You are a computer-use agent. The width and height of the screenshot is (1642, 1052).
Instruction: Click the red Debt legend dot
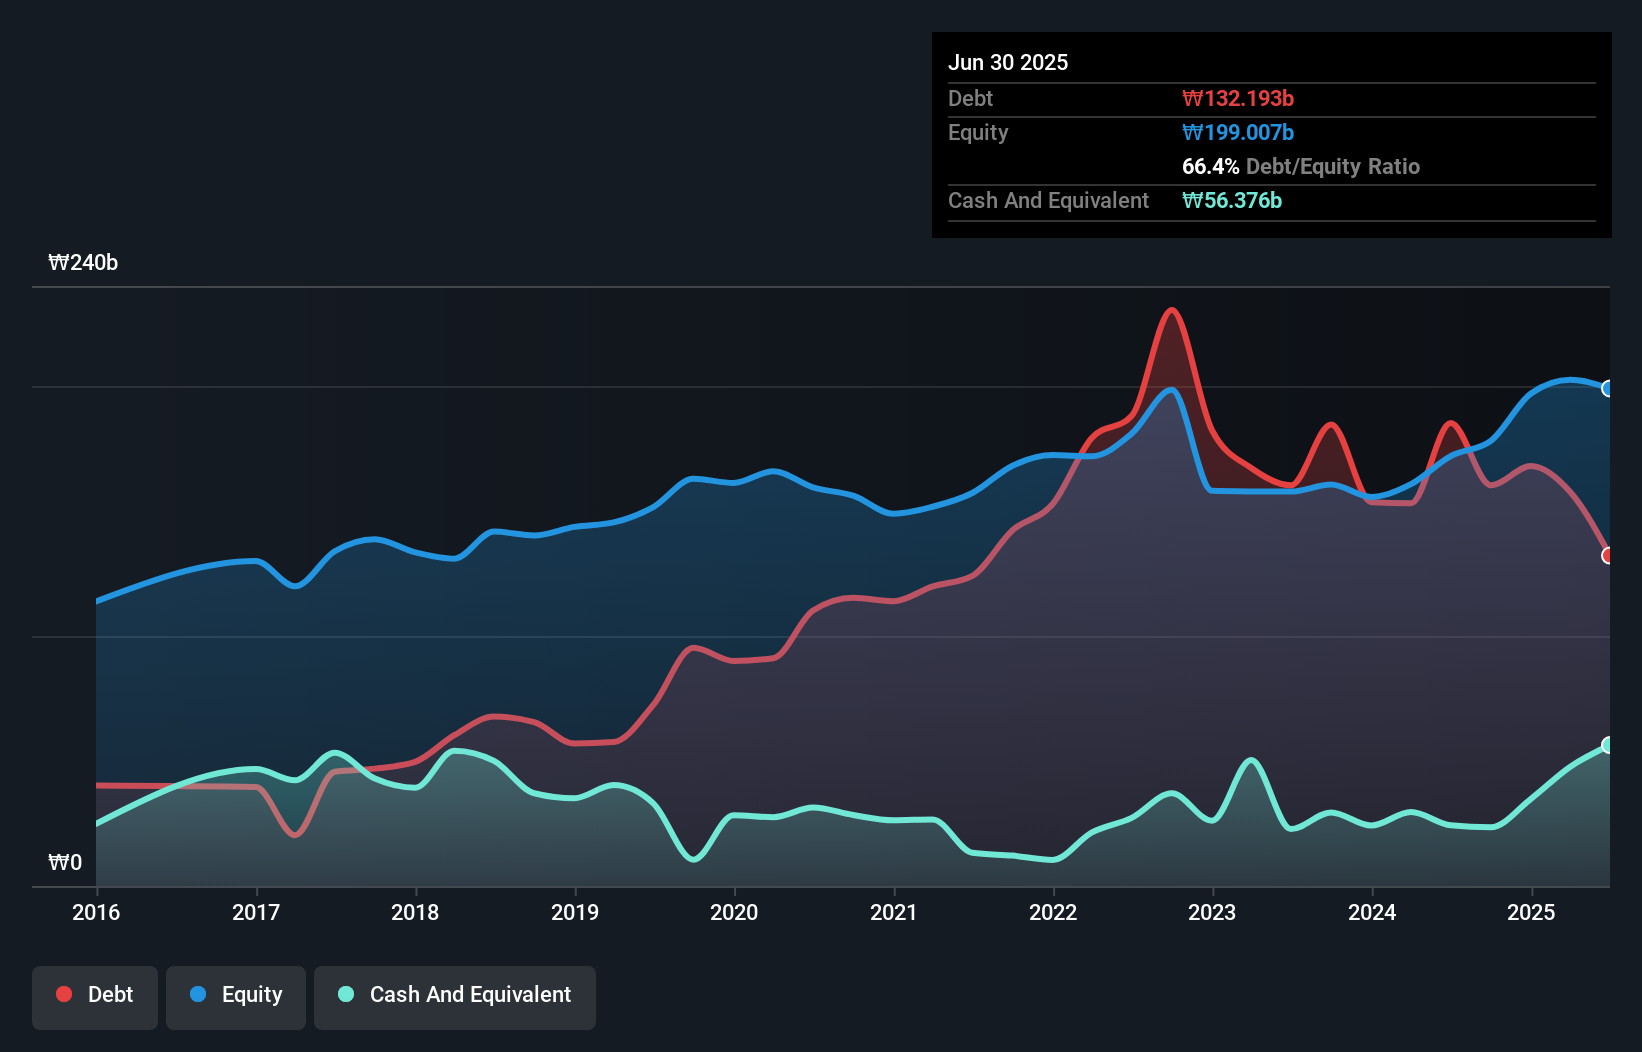[64, 994]
